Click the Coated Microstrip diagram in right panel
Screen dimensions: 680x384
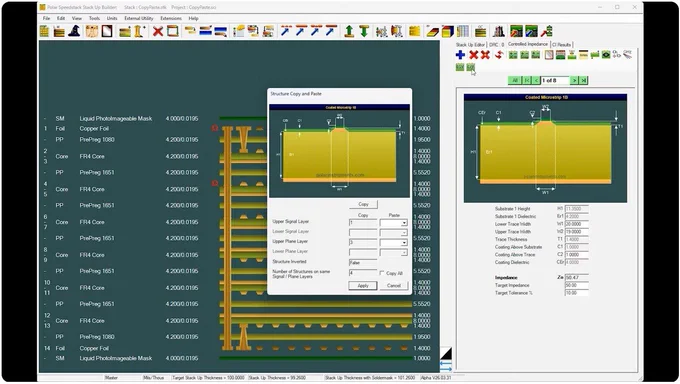click(545, 148)
